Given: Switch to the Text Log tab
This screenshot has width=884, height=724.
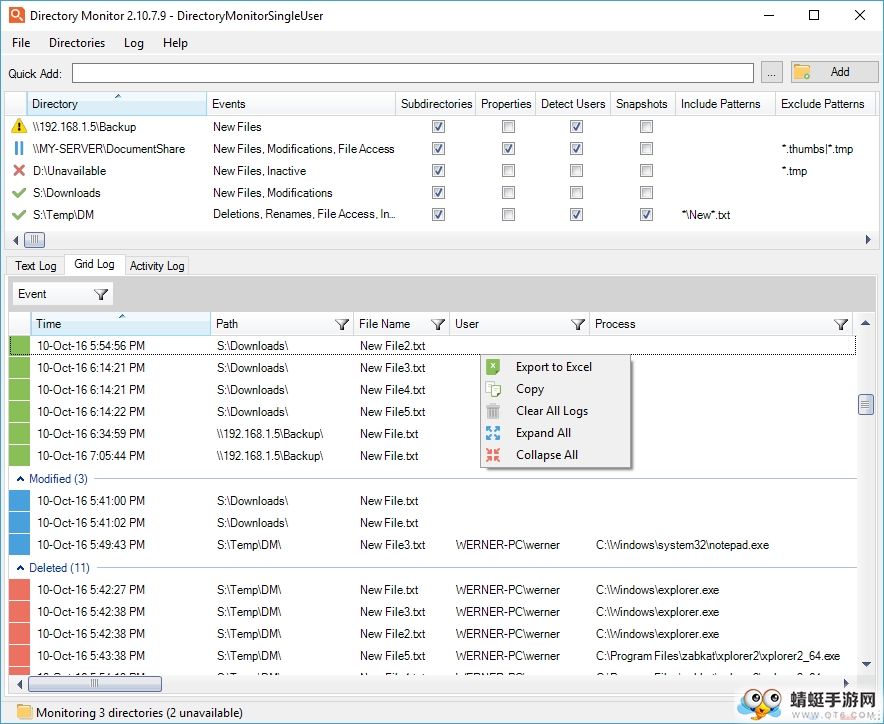Looking at the screenshot, I should (x=36, y=266).
